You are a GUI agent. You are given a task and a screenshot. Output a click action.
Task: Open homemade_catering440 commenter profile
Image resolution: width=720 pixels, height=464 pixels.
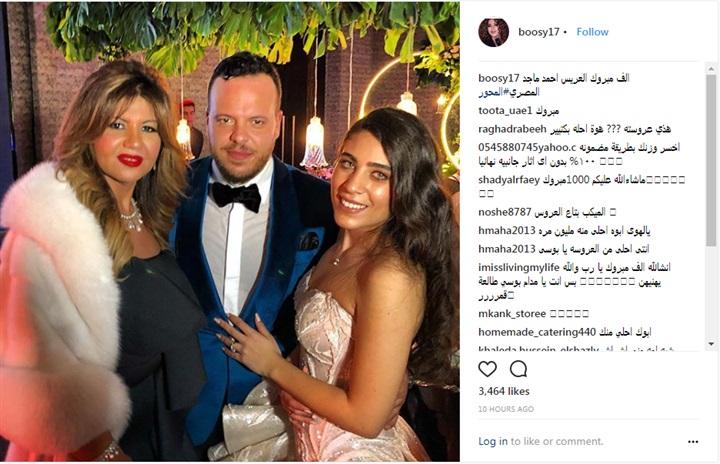pos(537,332)
